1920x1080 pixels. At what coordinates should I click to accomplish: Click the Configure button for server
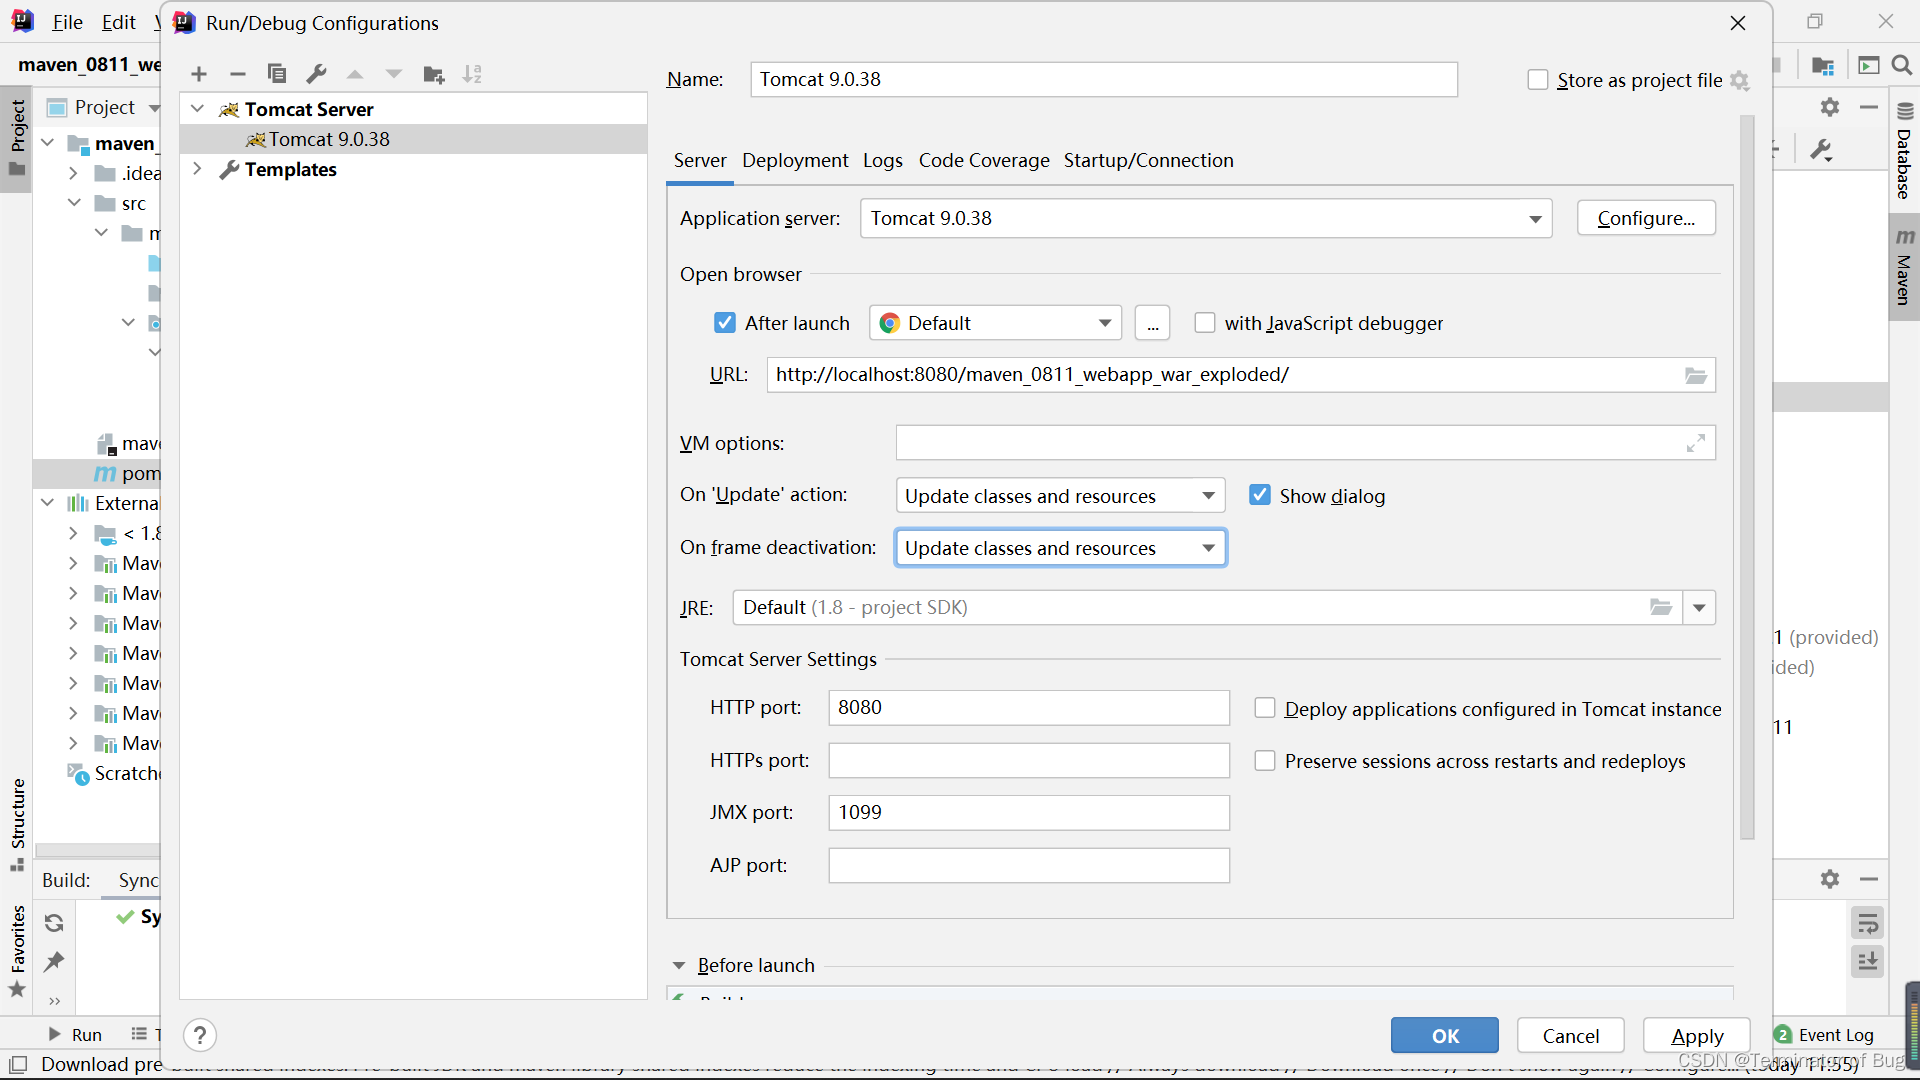click(1646, 218)
